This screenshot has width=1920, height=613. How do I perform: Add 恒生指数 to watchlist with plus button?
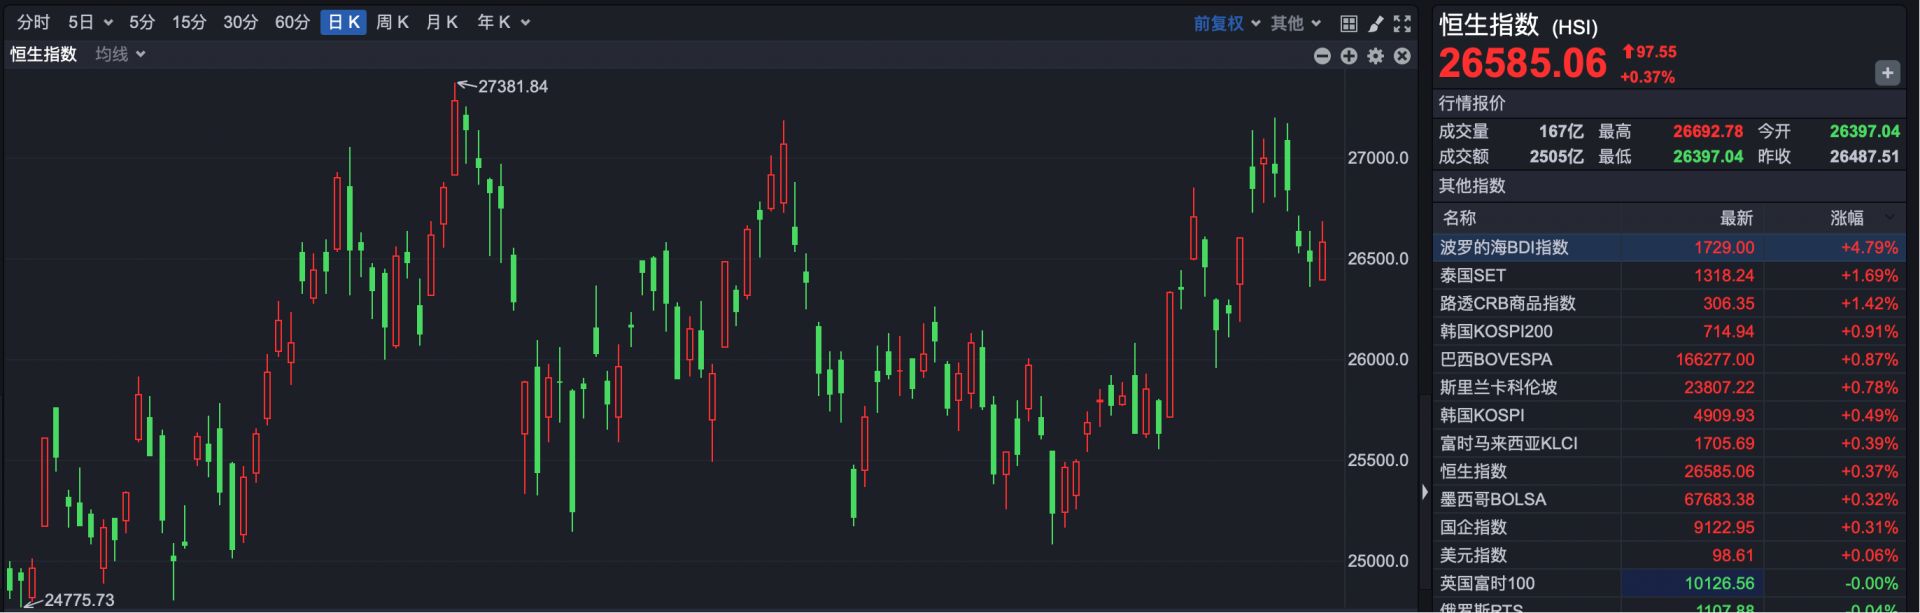pos(1887,73)
